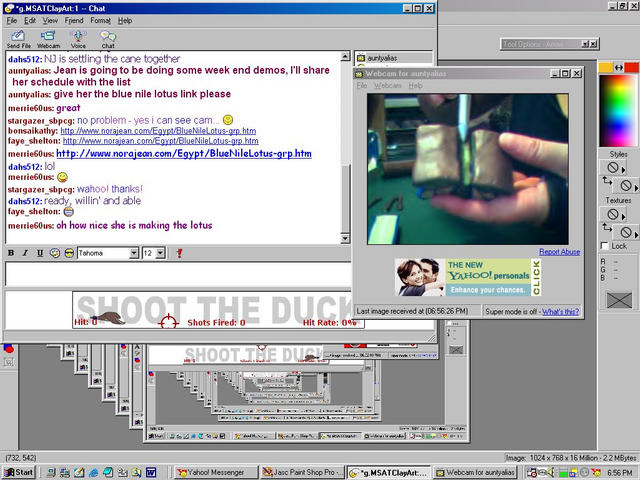Image resolution: width=640 pixels, height=480 pixels.
Task: Select auntyalias in the chat member list
Action: [x=382, y=58]
